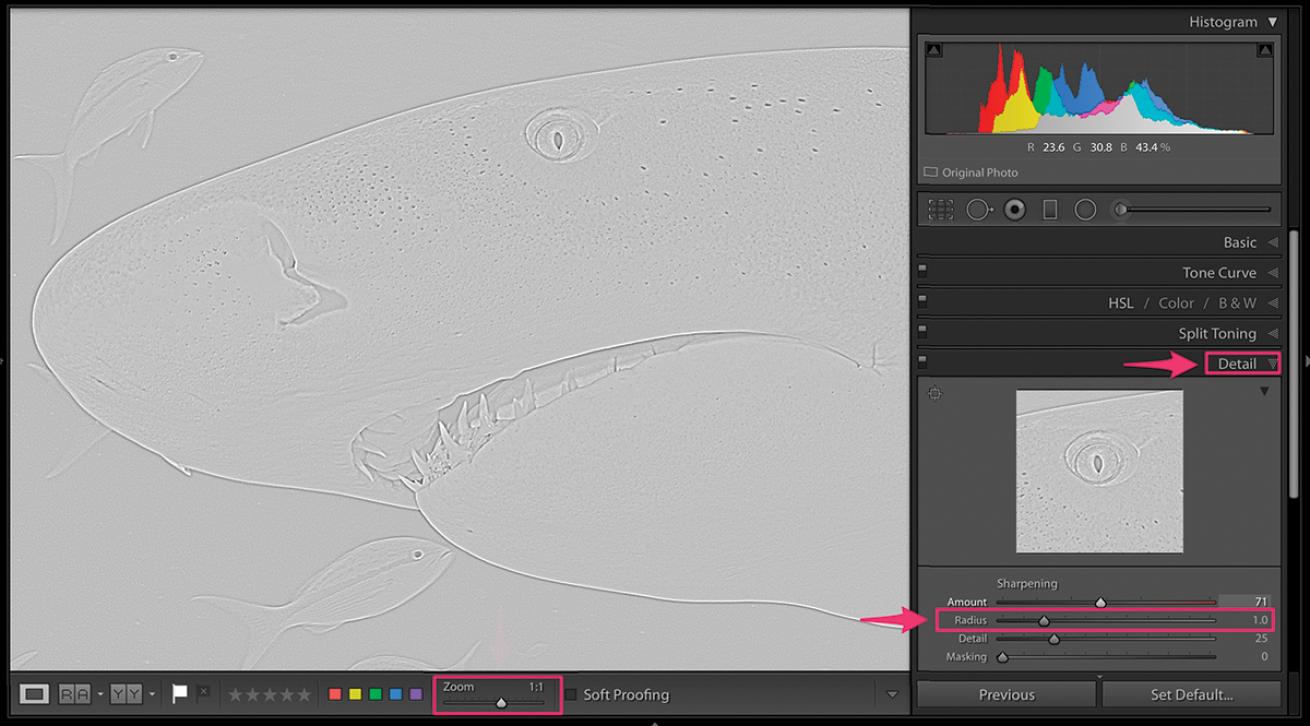This screenshot has height=726, width=1310.
Task: Click detail preview target picker icon
Action: [934, 393]
